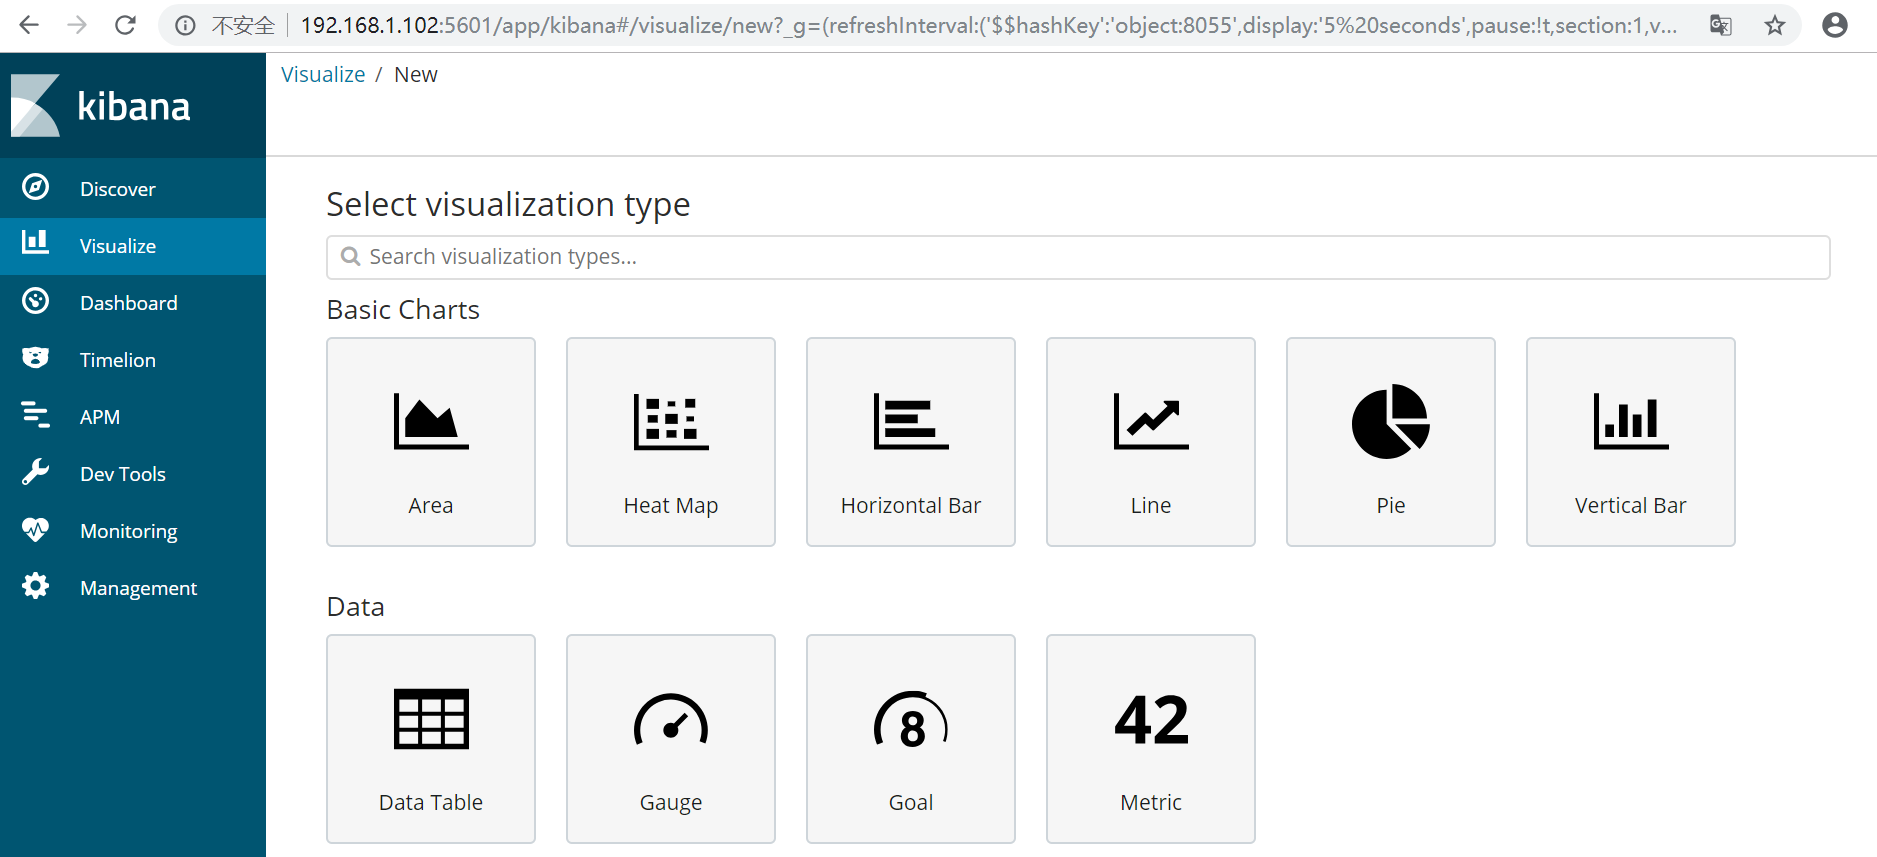The width and height of the screenshot is (1877, 857).
Task: Select the Pie chart icon
Action: tap(1391, 421)
